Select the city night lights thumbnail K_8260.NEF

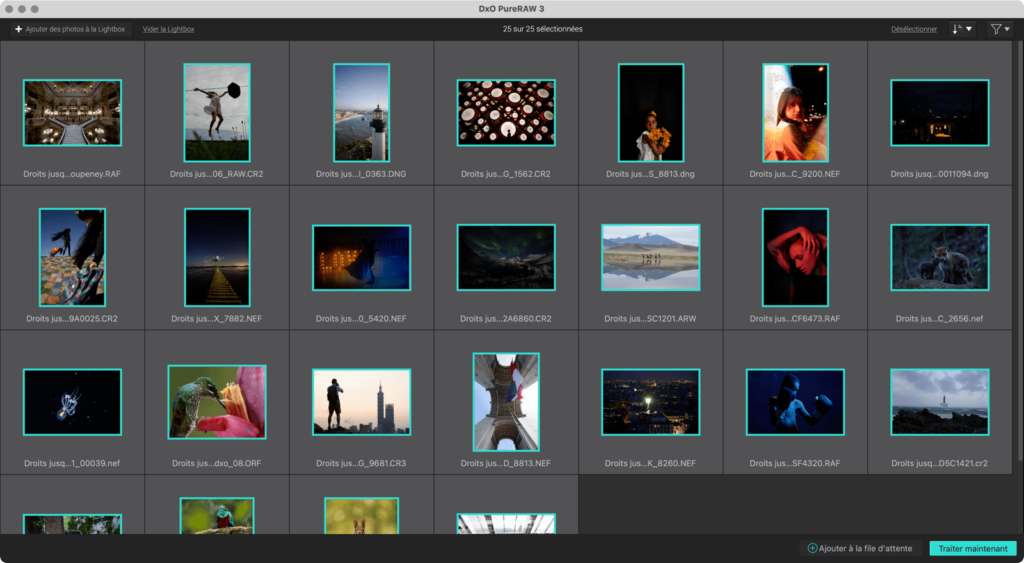pyautogui.click(x=650, y=402)
